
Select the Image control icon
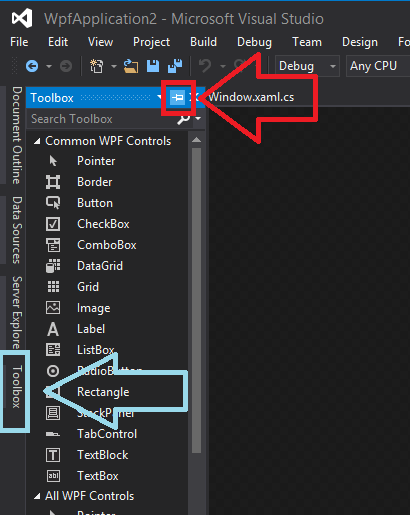click(x=53, y=308)
